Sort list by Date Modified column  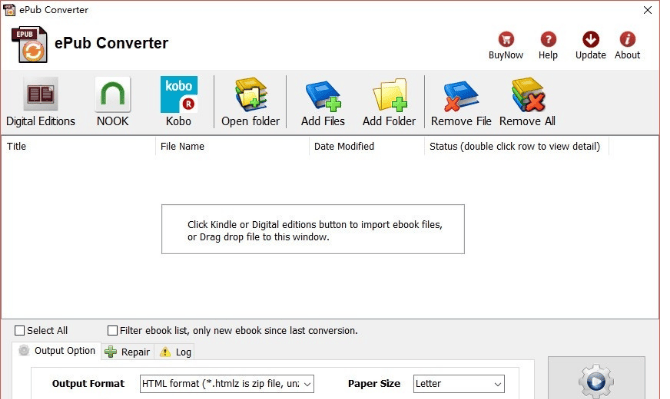pyautogui.click(x=367, y=147)
